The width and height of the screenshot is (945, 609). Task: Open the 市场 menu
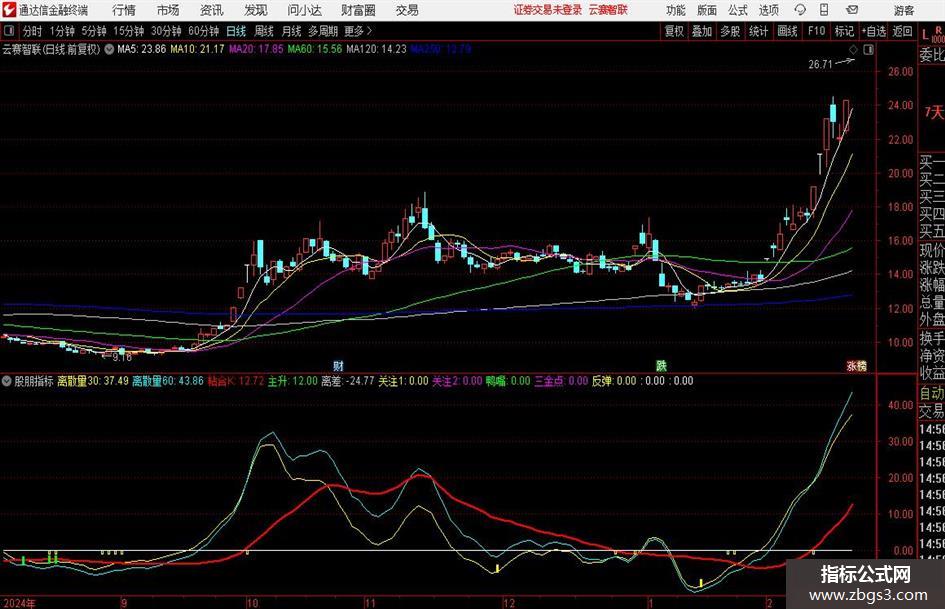click(168, 10)
